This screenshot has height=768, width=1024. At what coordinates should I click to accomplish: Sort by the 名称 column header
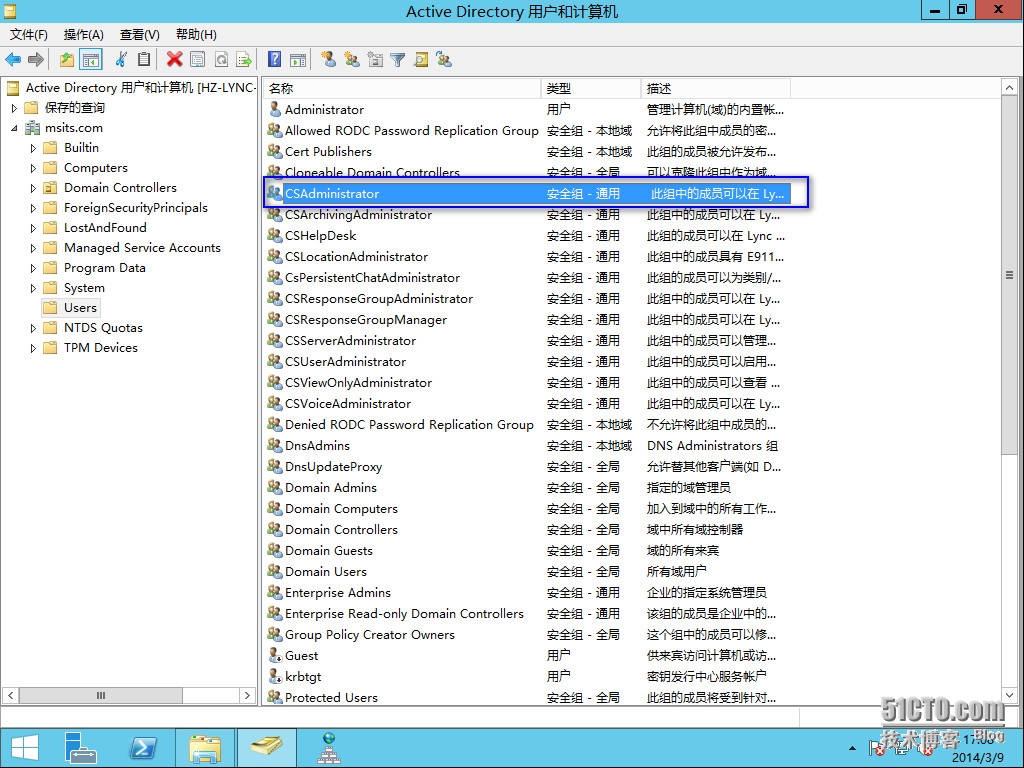click(402, 88)
